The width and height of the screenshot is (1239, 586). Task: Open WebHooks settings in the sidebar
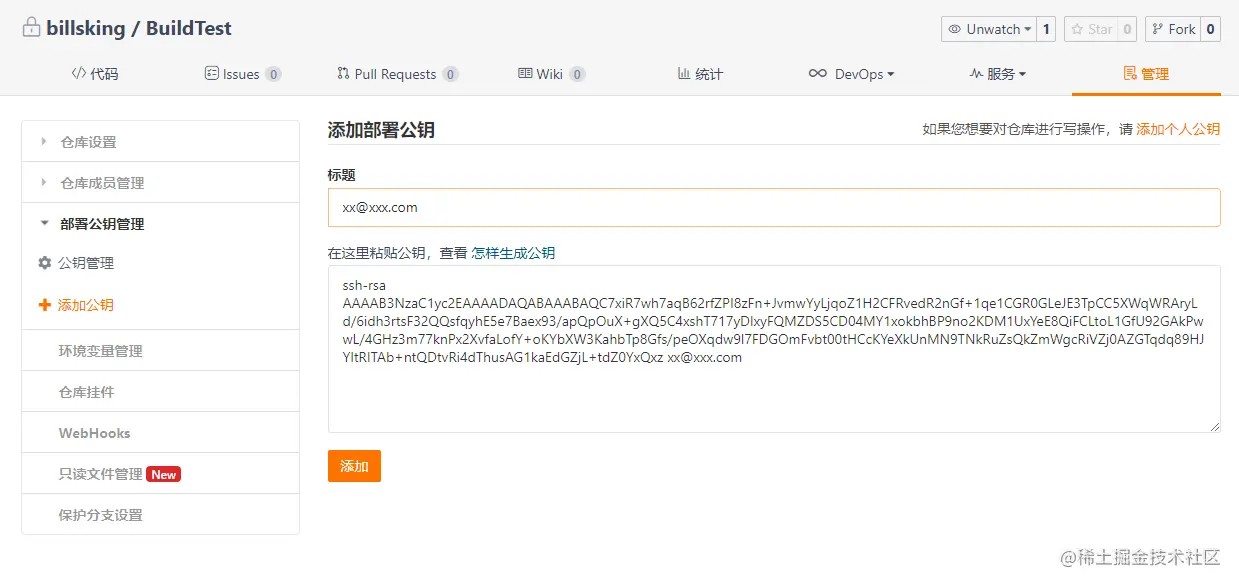160,432
